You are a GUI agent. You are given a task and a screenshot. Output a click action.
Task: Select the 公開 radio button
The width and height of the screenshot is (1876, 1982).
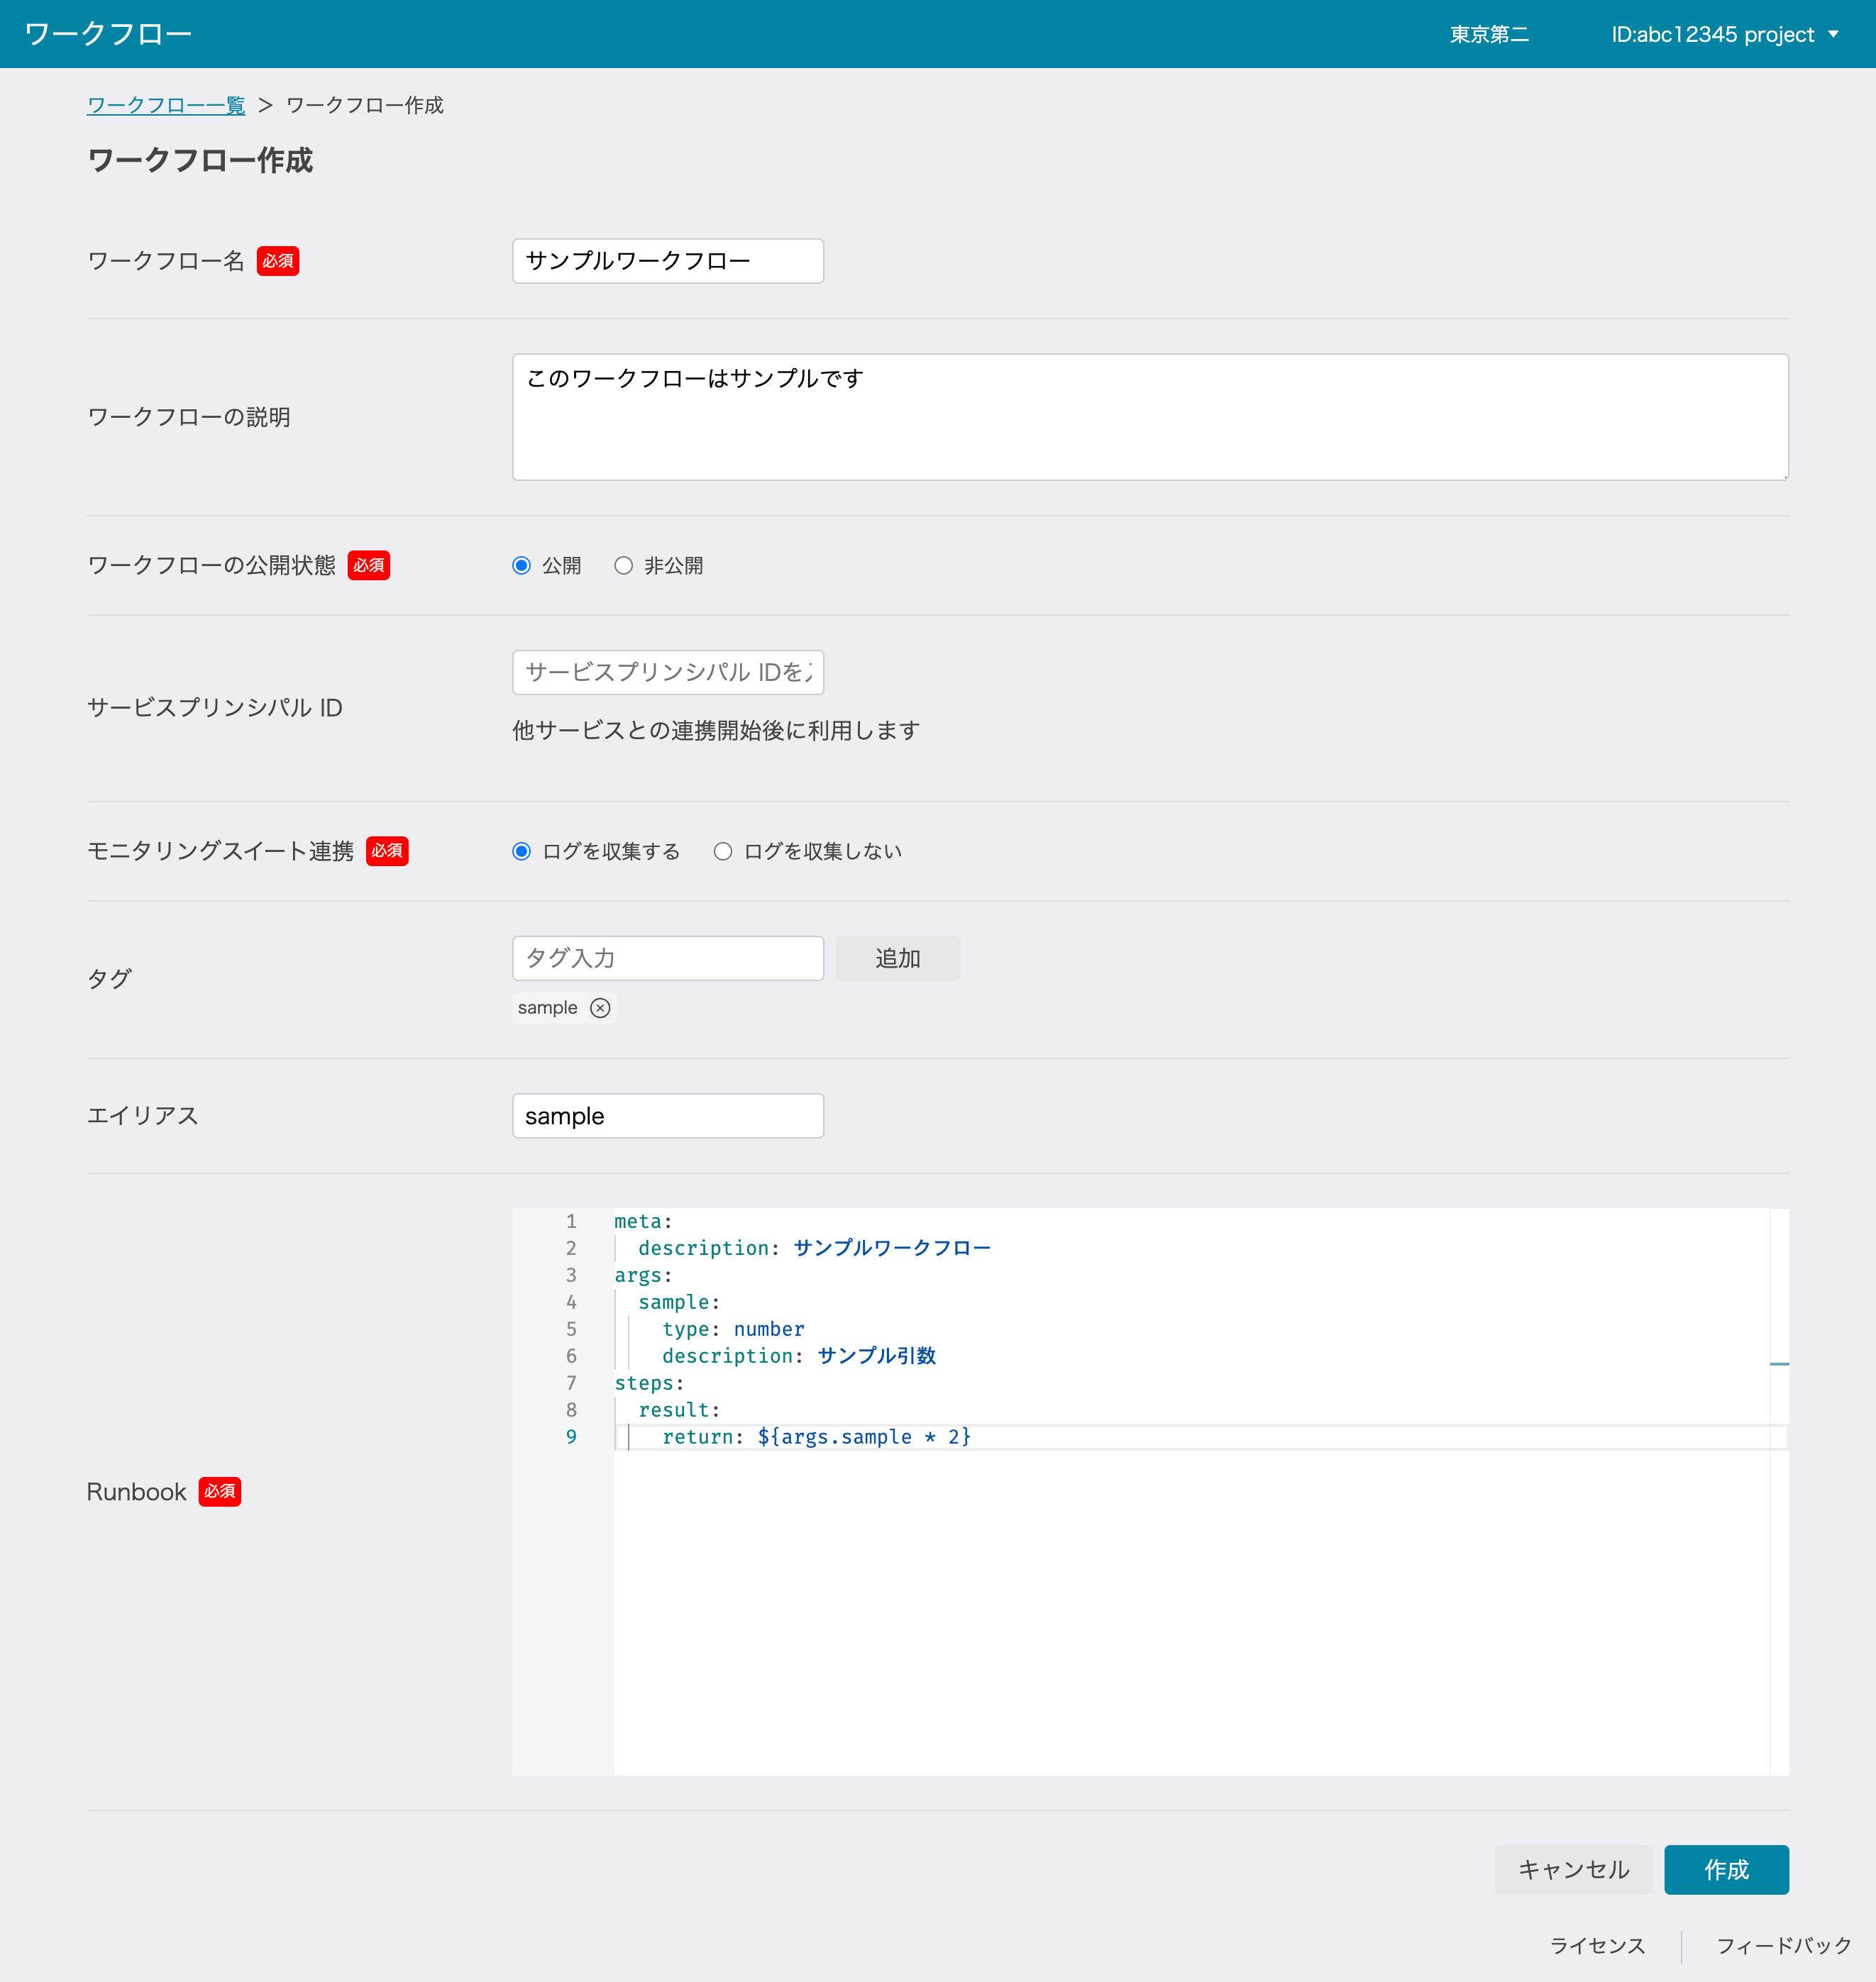pos(521,566)
